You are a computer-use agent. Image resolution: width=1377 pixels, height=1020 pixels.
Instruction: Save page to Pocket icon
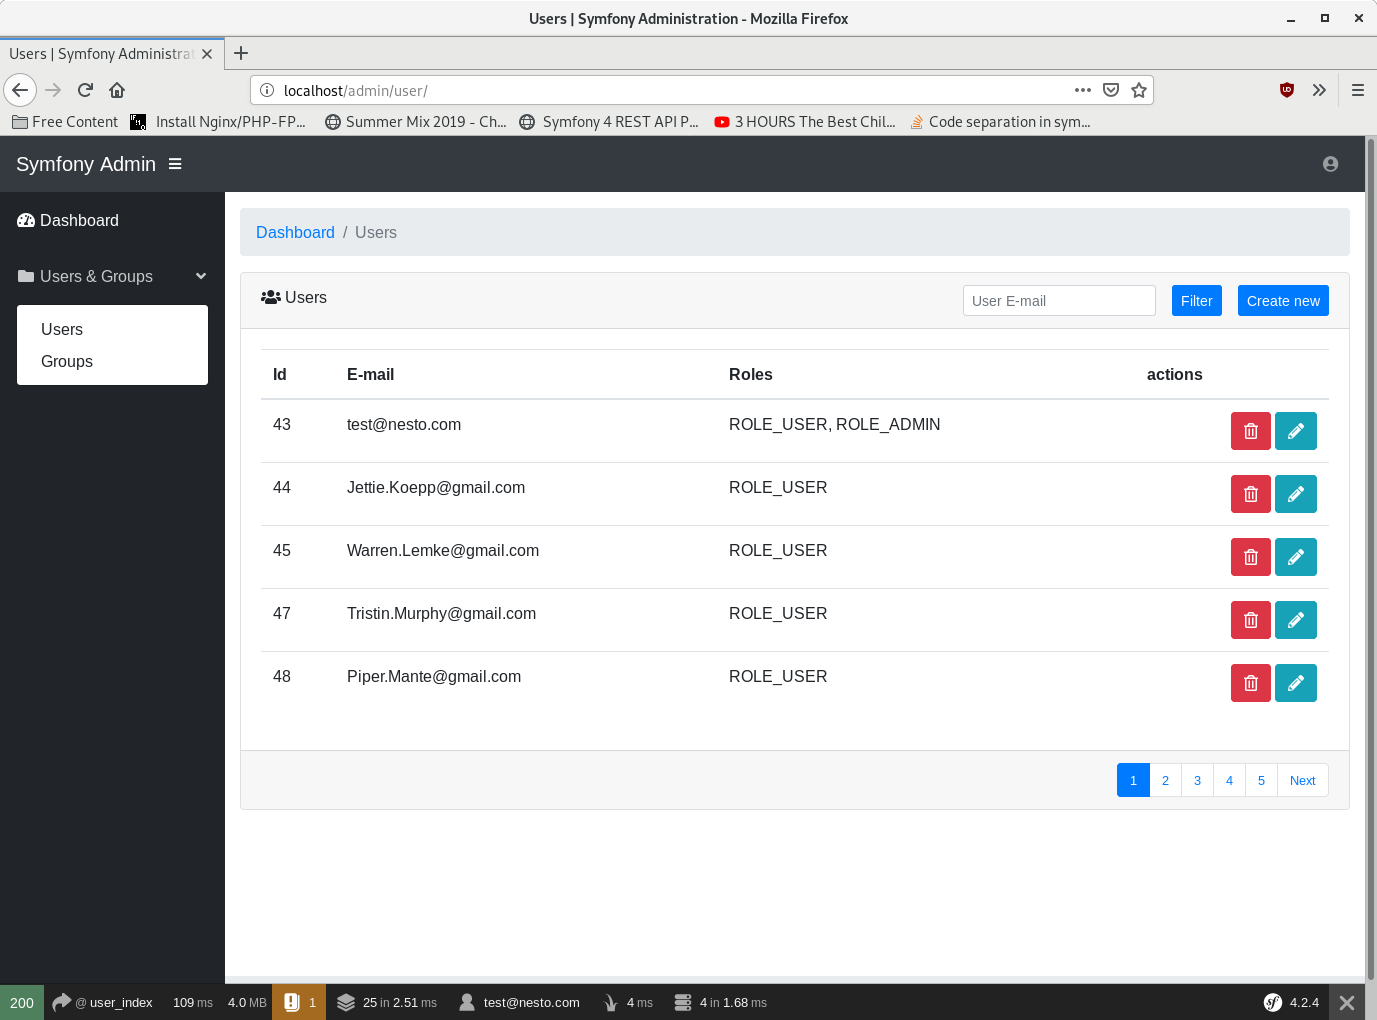click(x=1111, y=90)
